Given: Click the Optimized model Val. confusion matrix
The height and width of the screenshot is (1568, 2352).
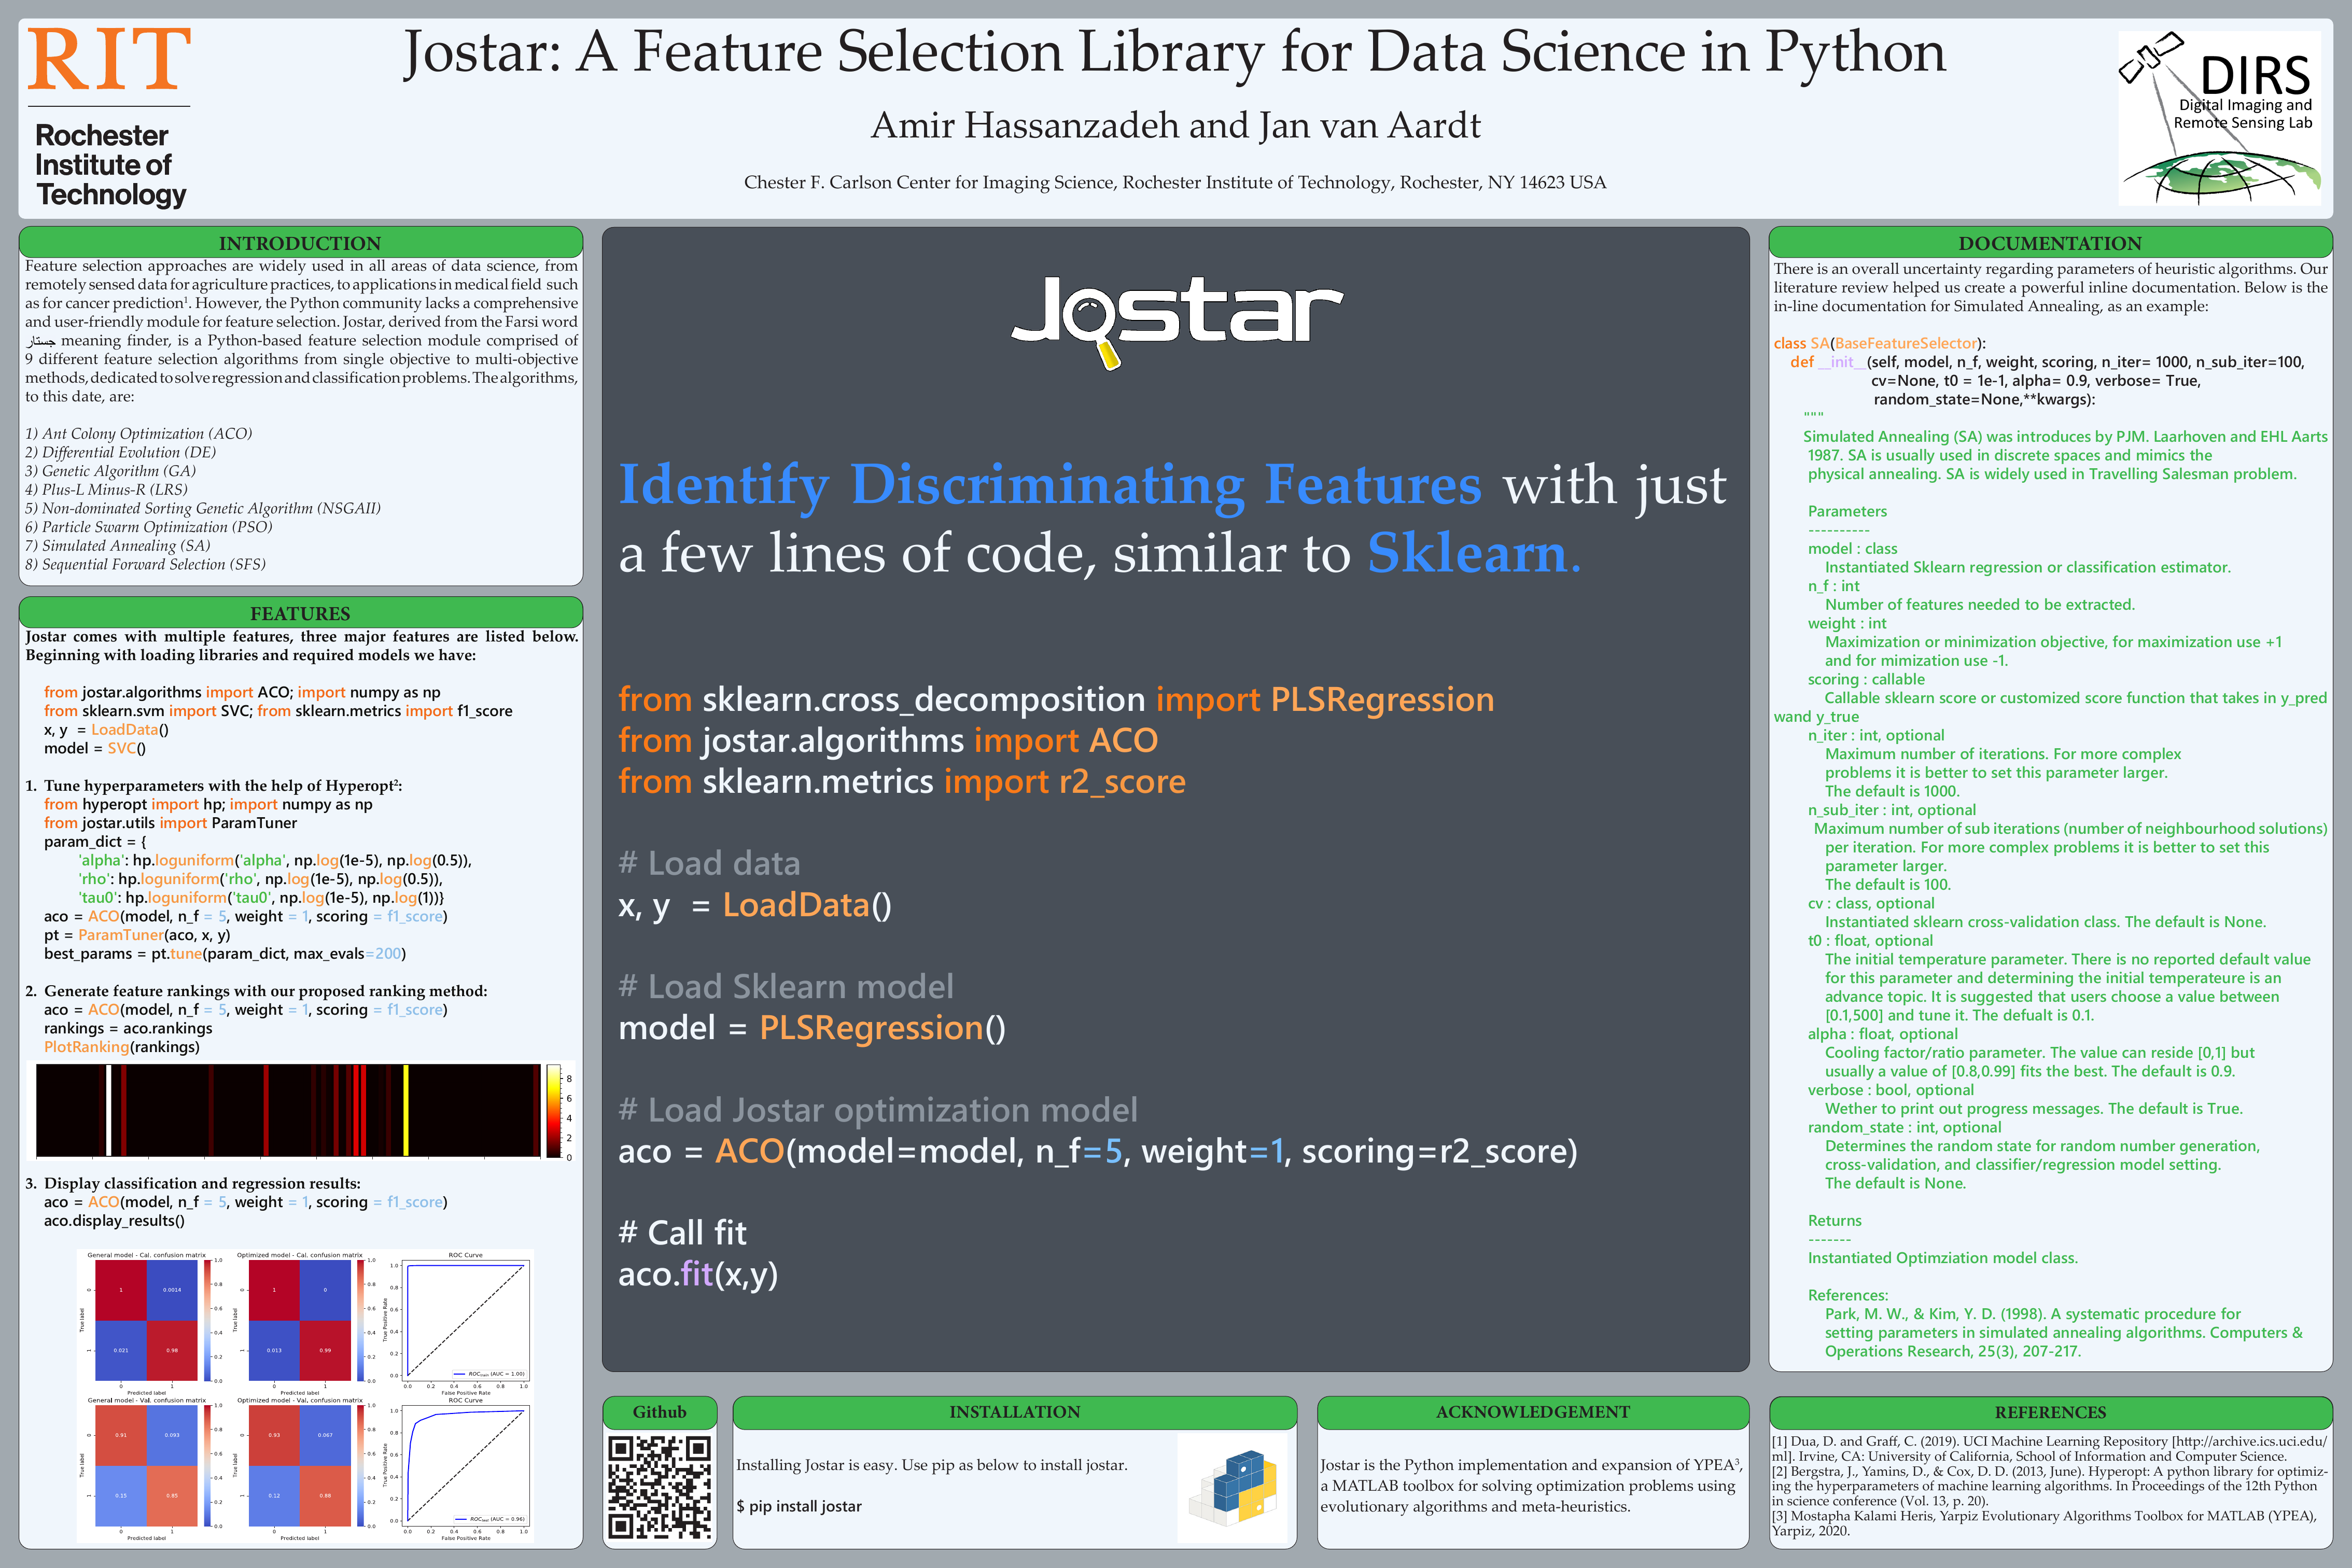Looking at the screenshot, I should click(x=300, y=1466).
